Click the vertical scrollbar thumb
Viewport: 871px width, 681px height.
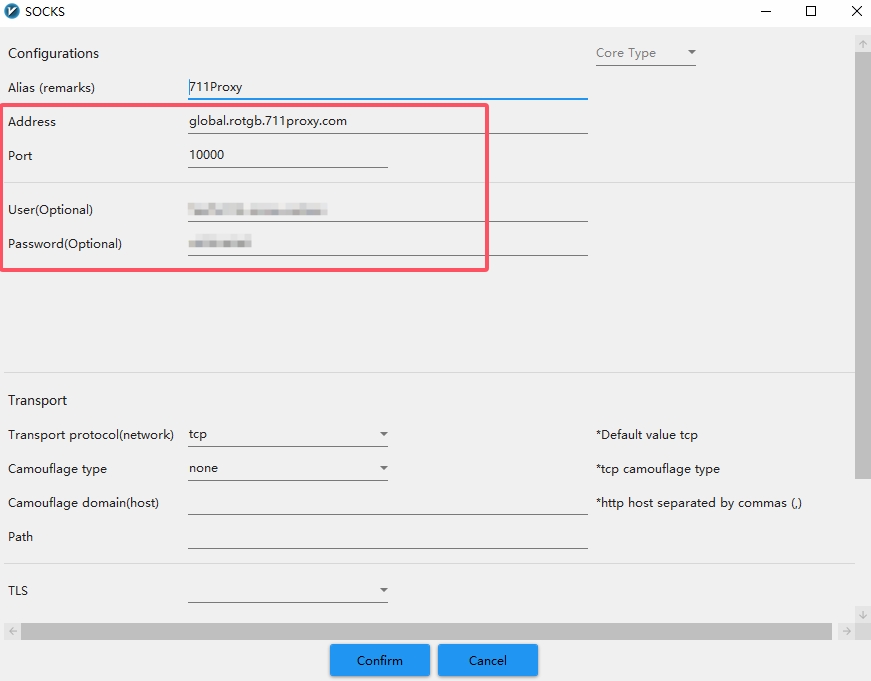point(863,265)
